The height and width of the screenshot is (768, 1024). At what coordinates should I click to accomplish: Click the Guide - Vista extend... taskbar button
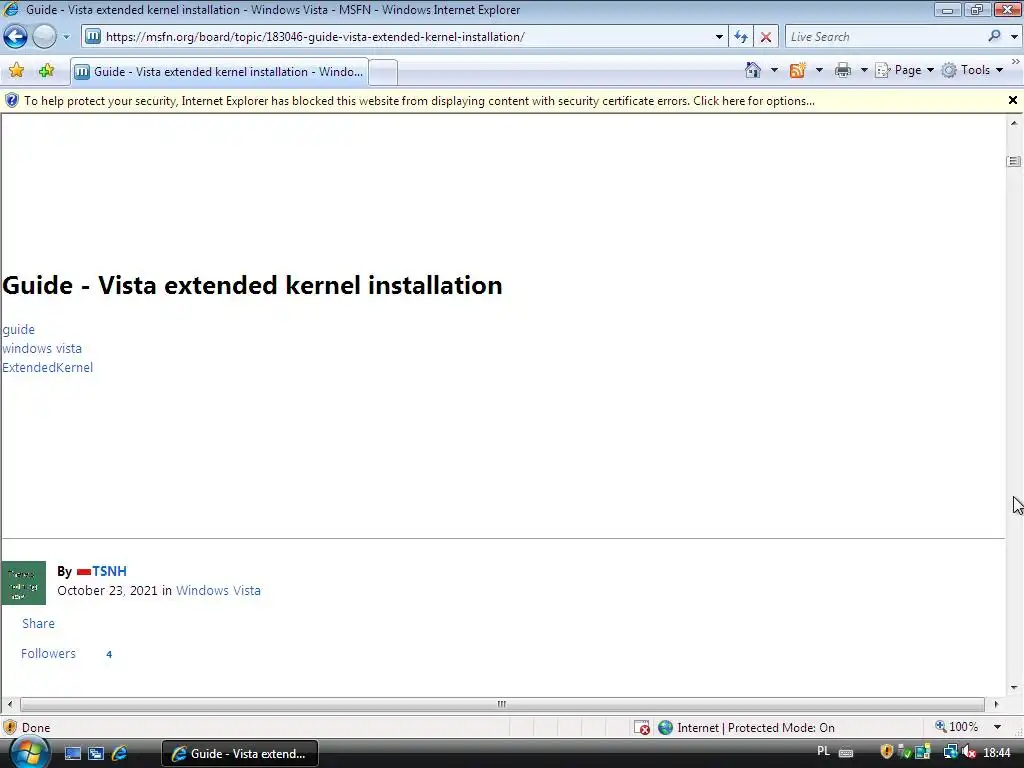pos(240,754)
